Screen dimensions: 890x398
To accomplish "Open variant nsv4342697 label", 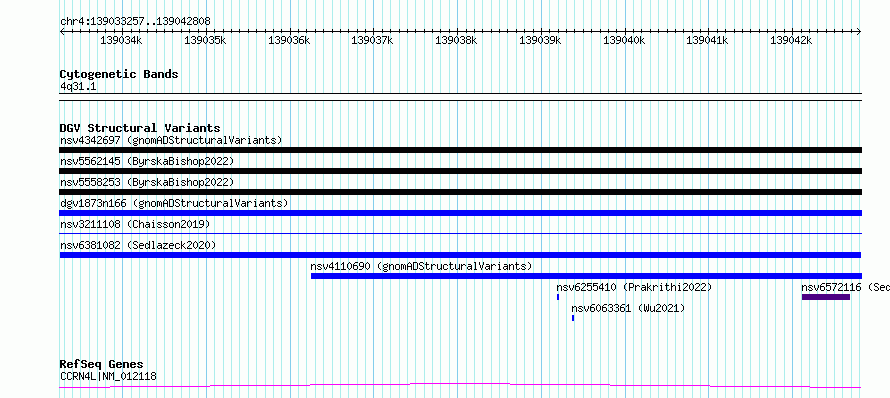I will [x=171, y=140].
